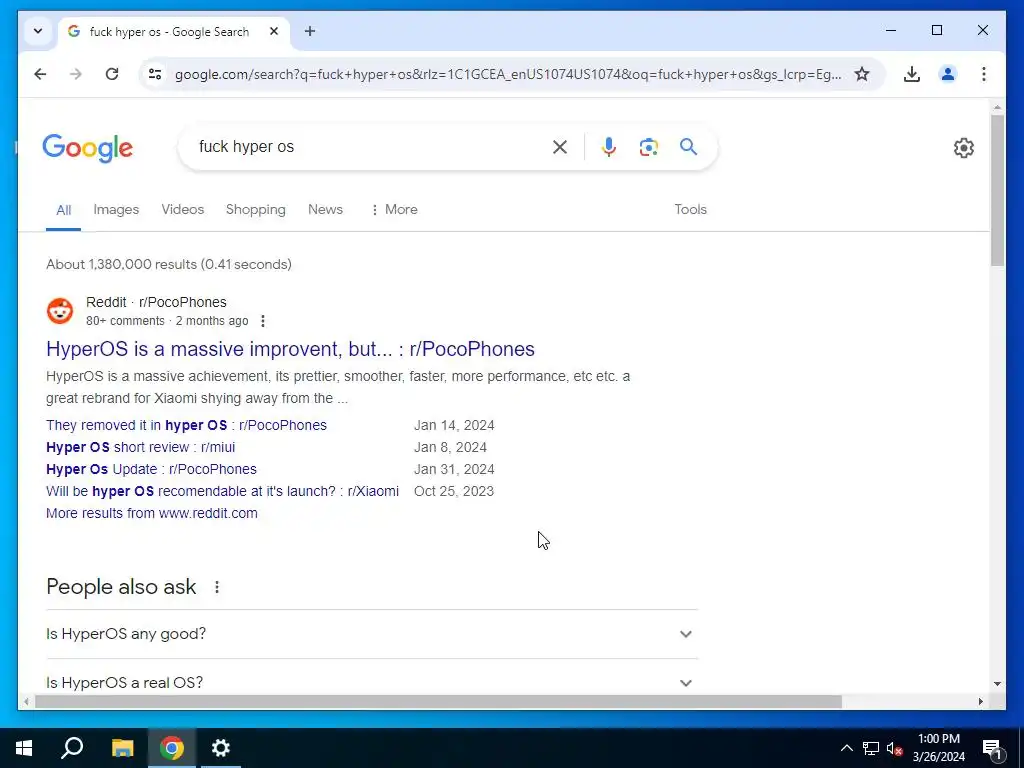1024x768 pixels.
Task: Switch to Videos results
Action: click(183, 210)
